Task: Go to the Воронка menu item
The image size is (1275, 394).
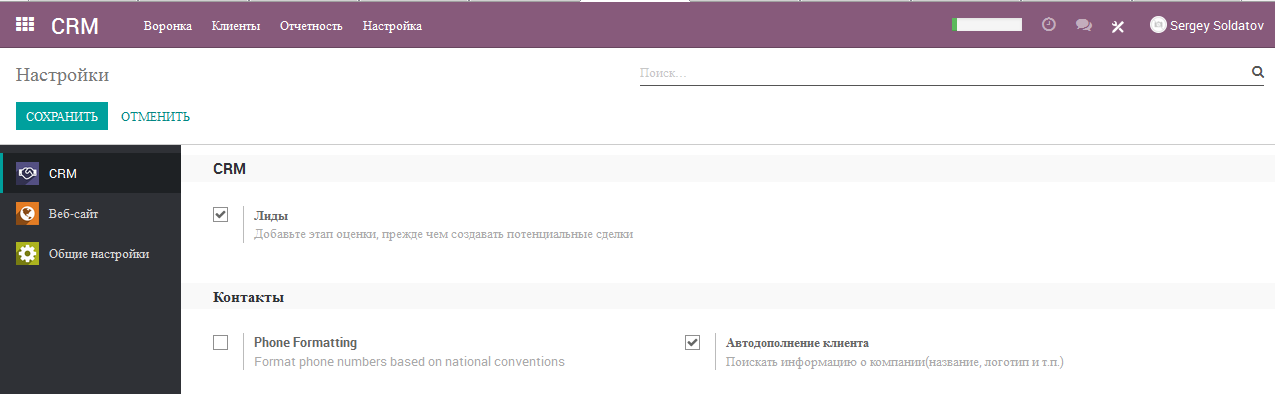Action: pos(168,26)
